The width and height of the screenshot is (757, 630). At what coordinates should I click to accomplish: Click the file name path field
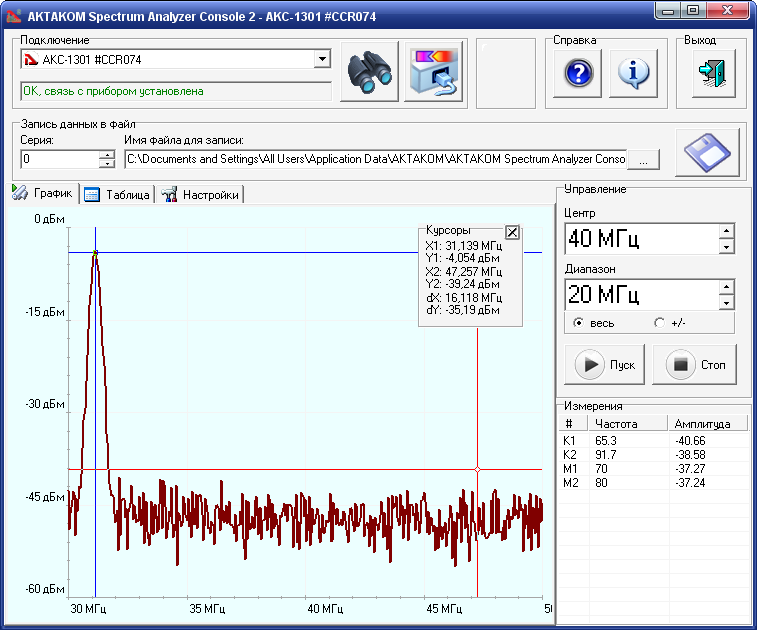pos(376,159)
